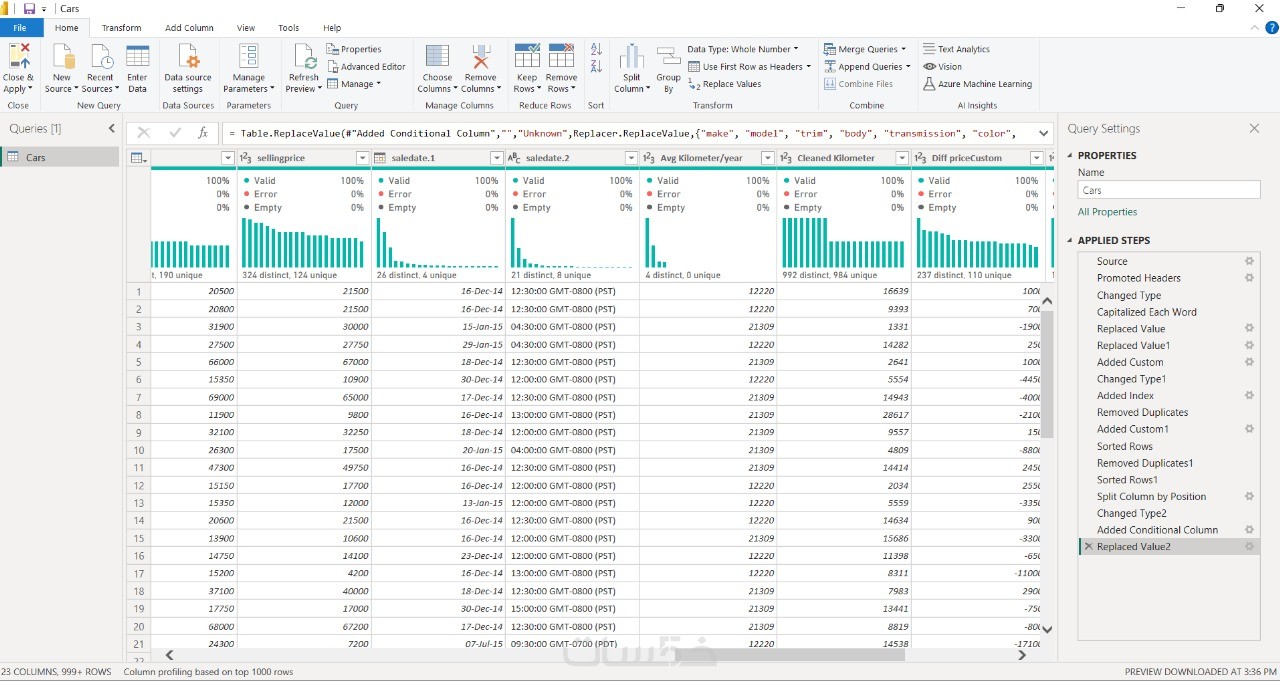Open the gear settings for Source step

point(1249,261)
